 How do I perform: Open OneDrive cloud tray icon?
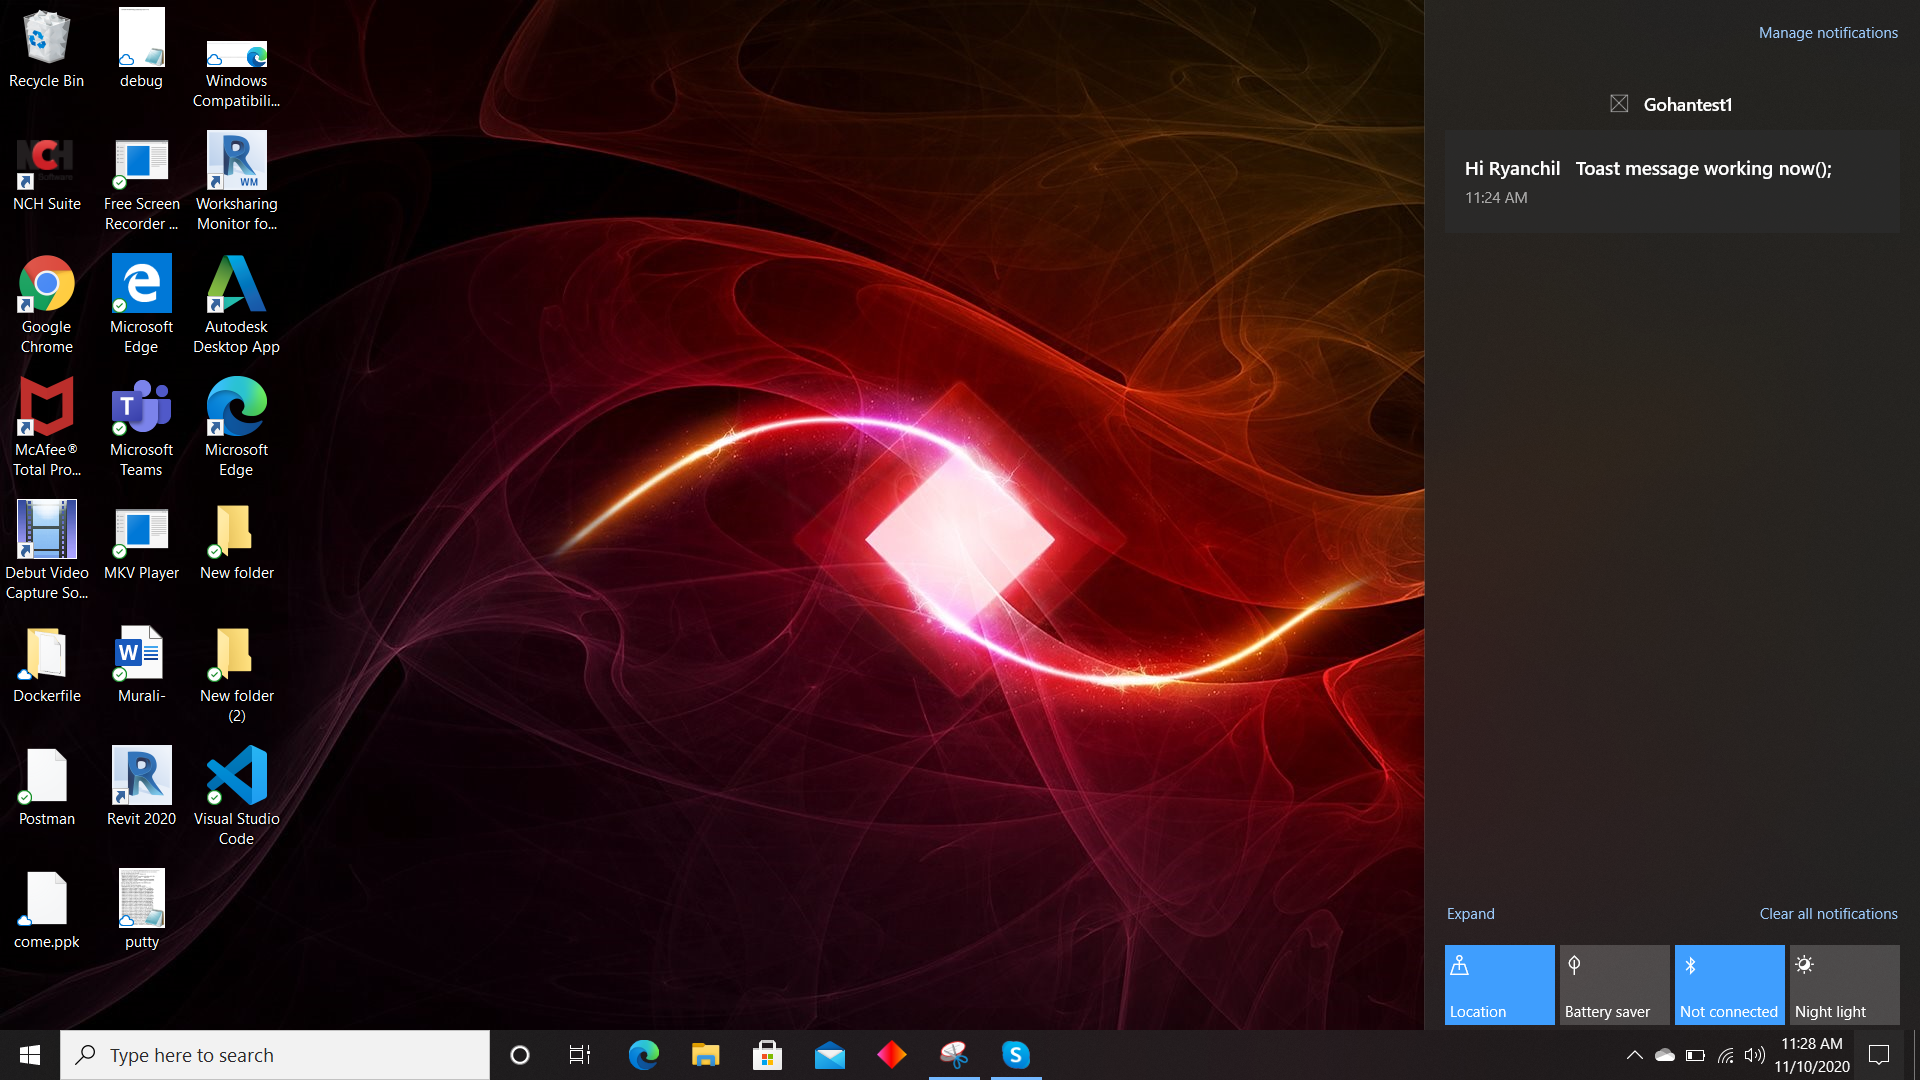coord(1664,1055)
